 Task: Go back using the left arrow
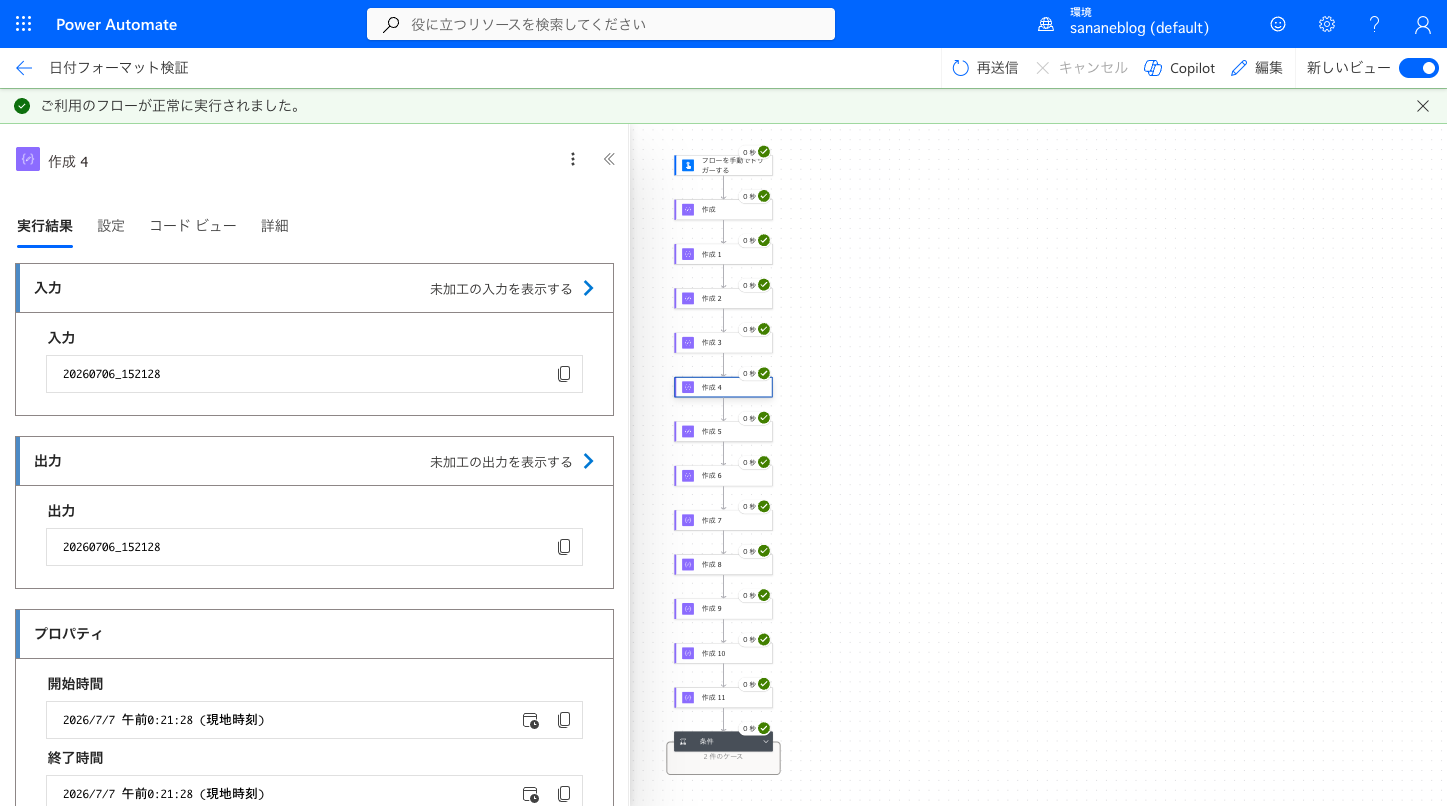[24, 68]
